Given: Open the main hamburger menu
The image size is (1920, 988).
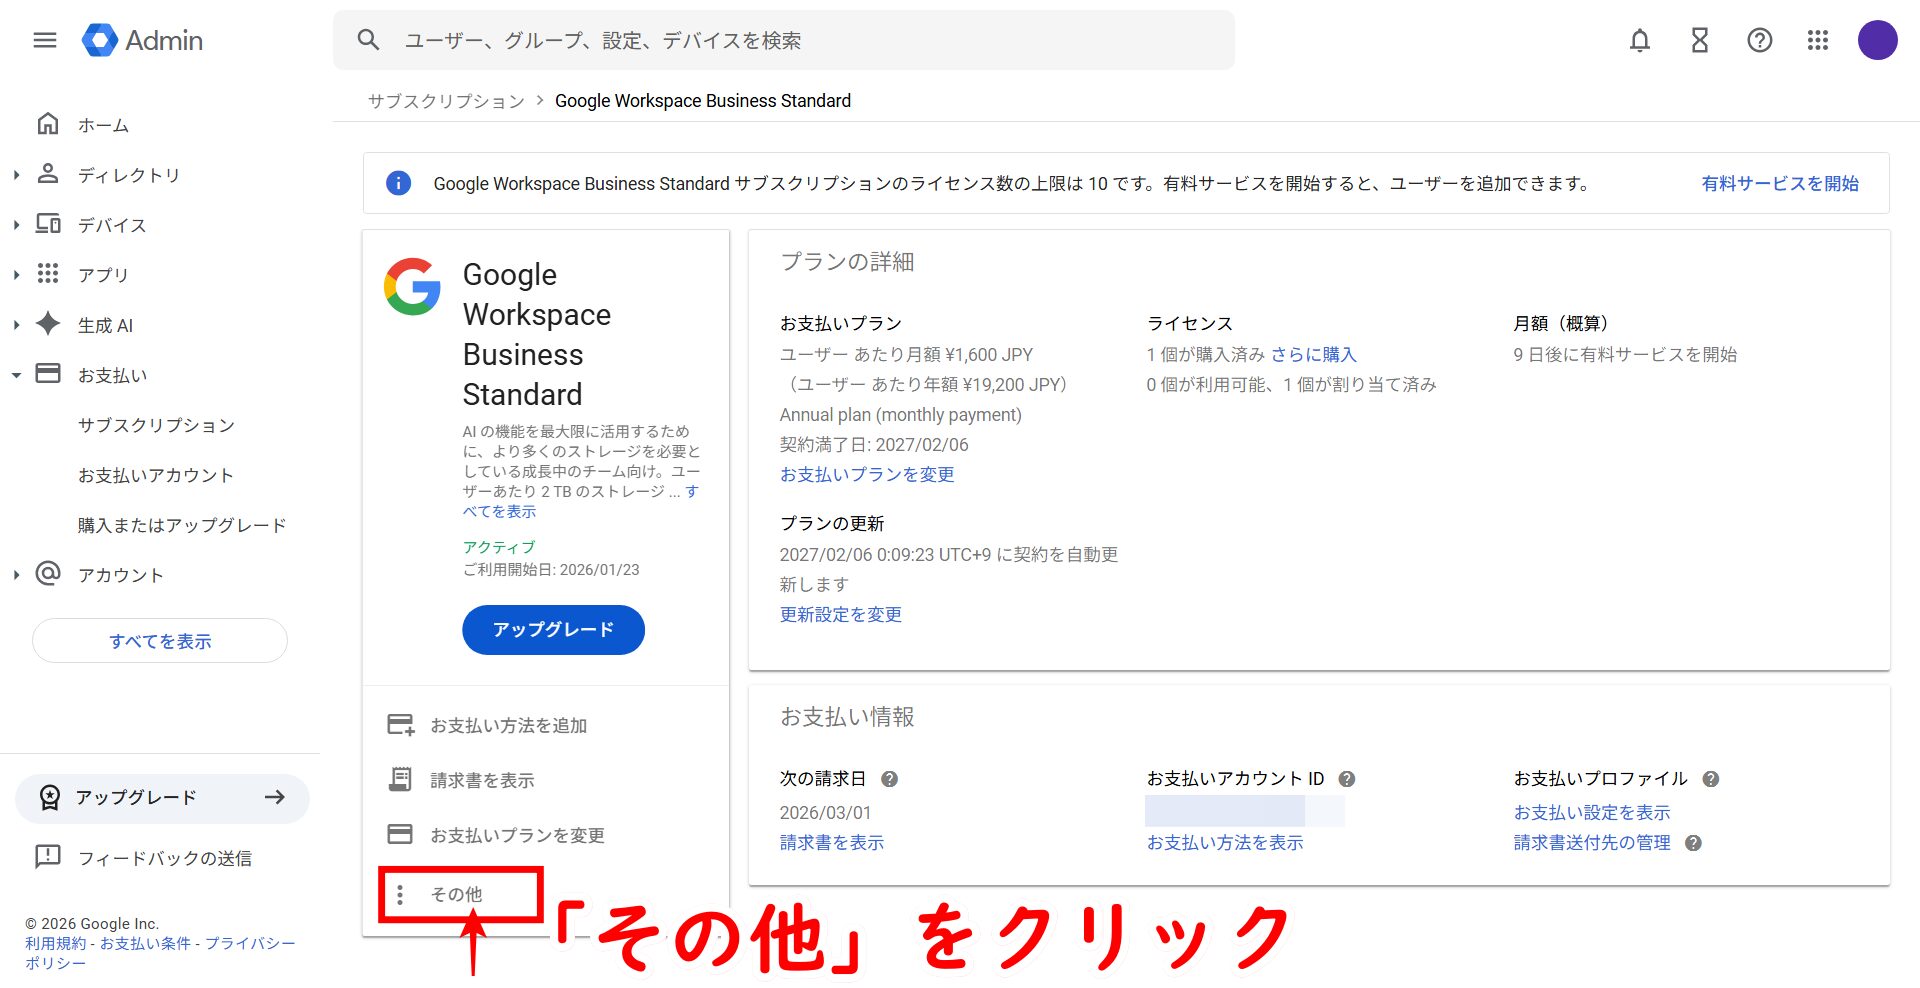Looking at the screenshot, I should coord(45,40).
